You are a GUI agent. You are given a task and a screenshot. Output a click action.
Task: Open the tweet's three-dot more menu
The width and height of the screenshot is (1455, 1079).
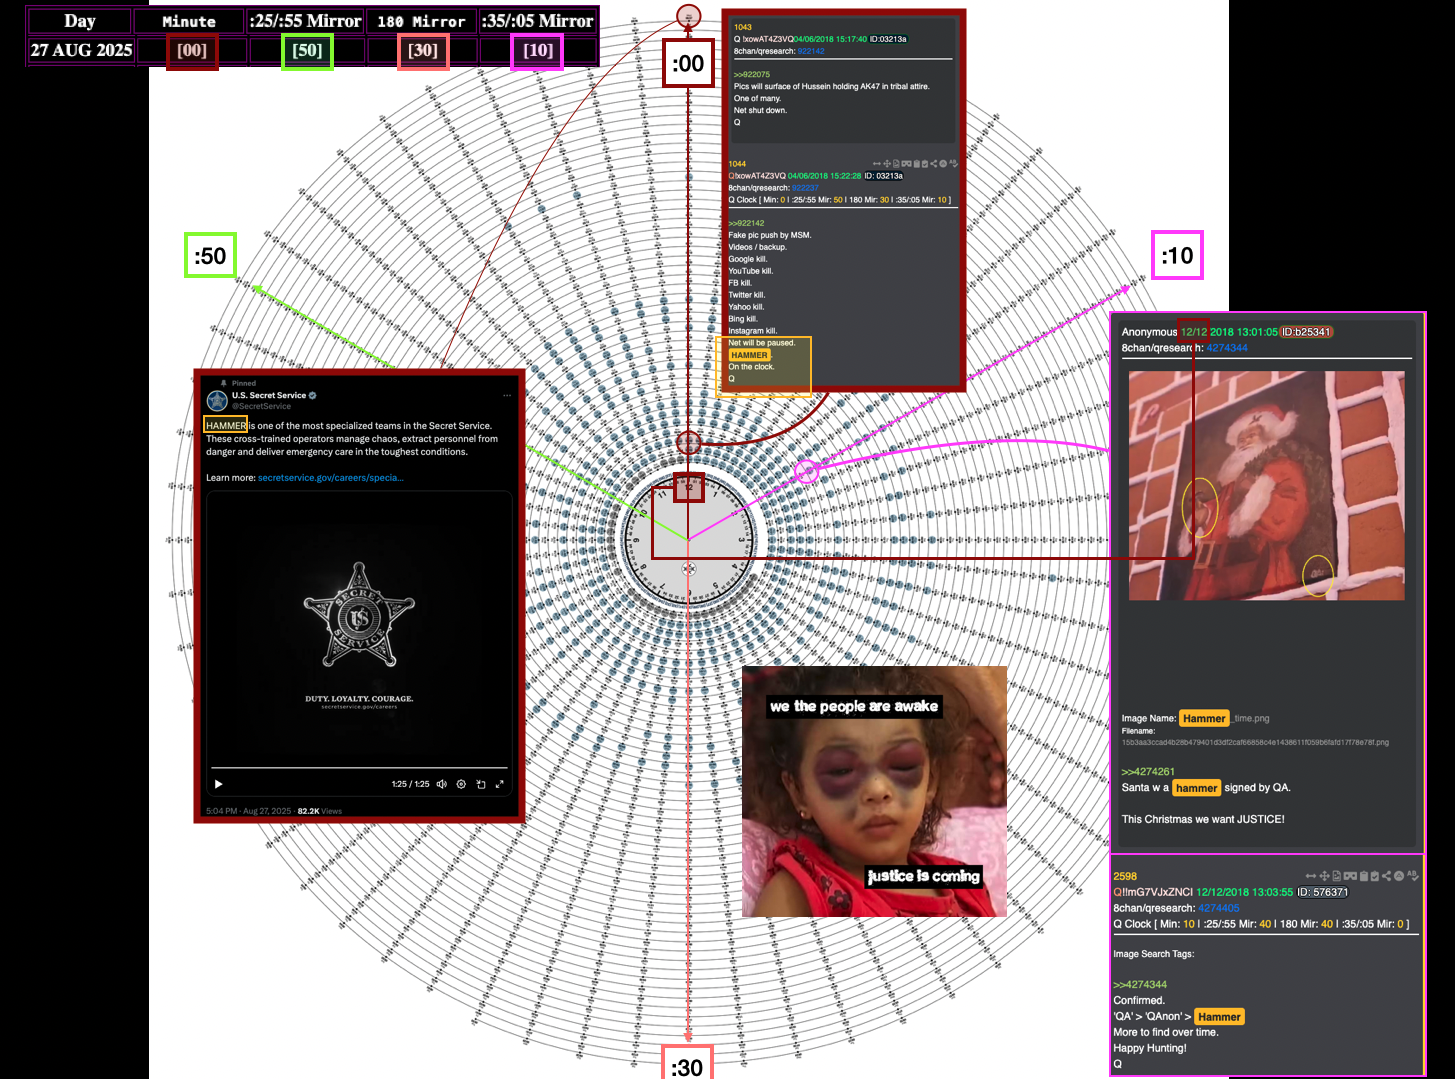coord(507,396)
